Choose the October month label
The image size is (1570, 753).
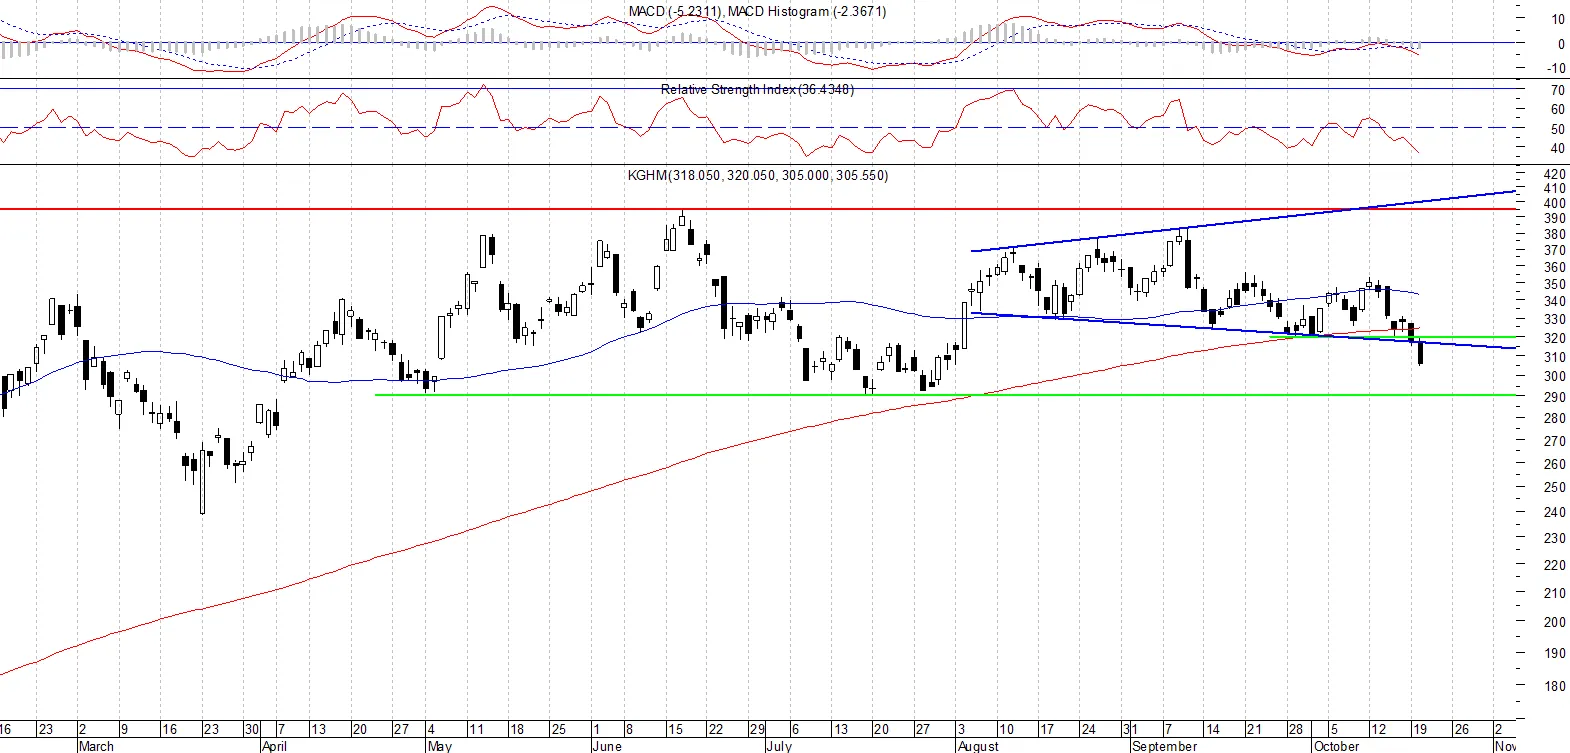click(x=1337, y=746)
